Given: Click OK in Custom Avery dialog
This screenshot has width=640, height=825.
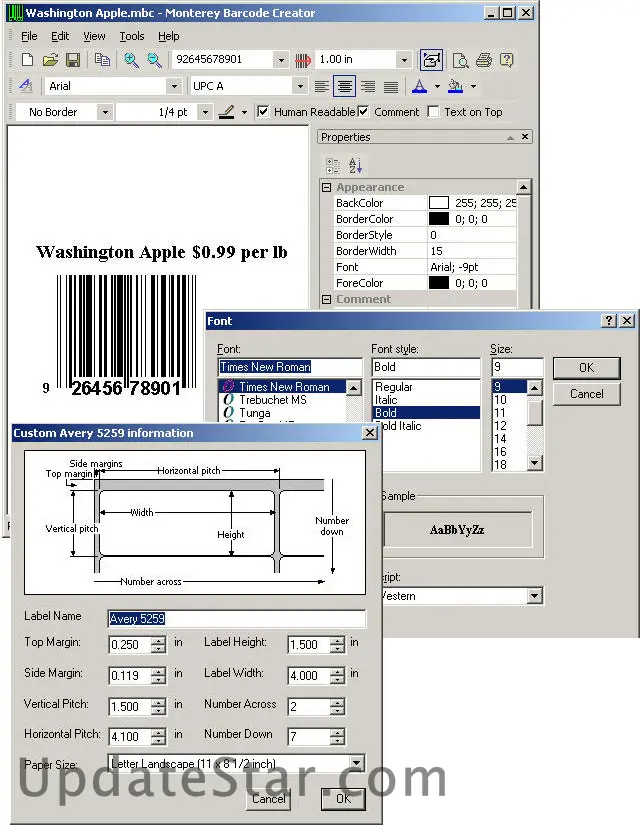Looking at the screenshot, I should 343,799.
